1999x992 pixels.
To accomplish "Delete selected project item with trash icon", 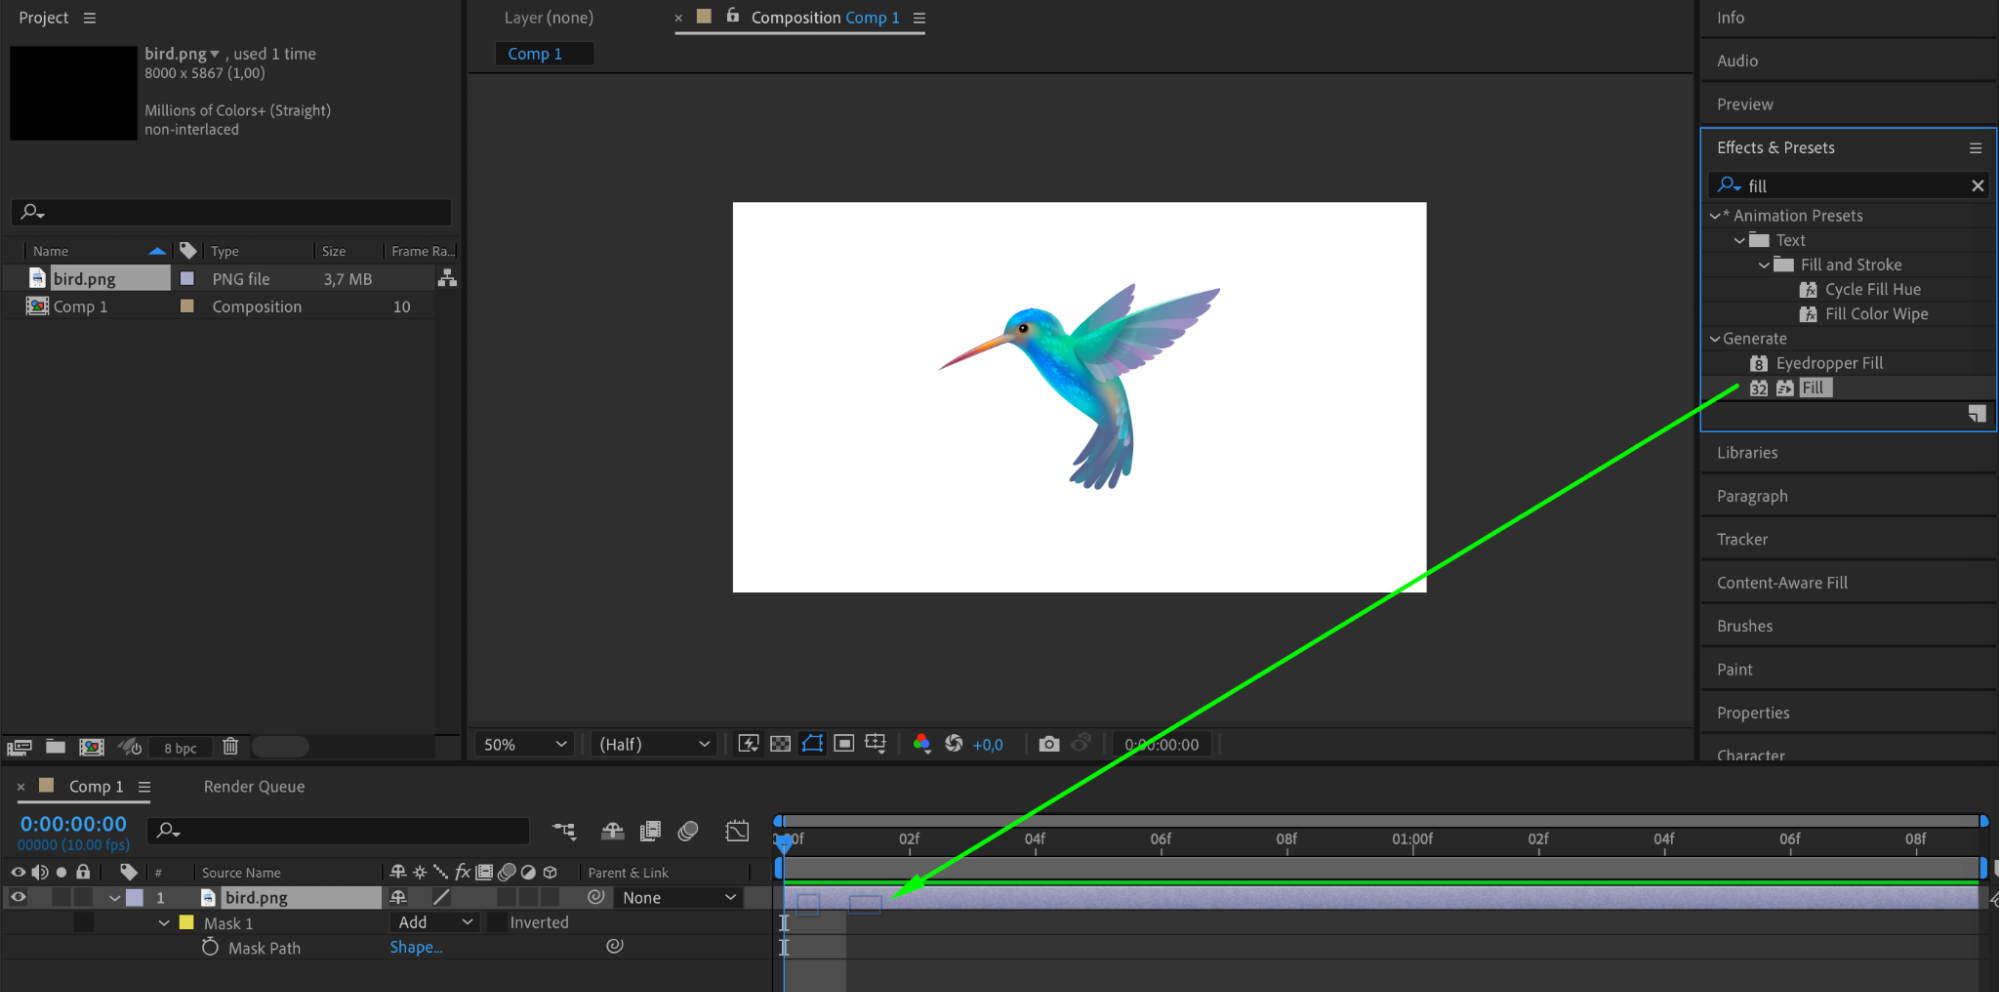I will coord(230,746).
